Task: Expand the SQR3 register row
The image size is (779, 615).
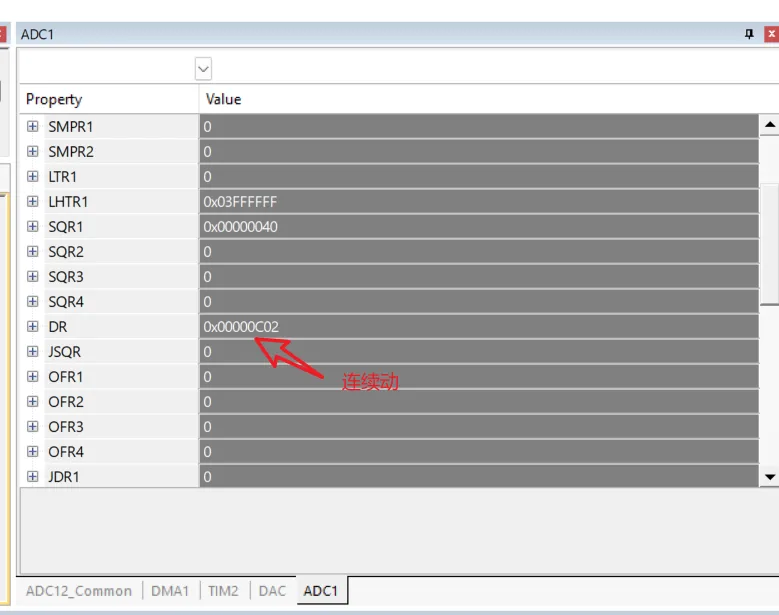Action: coord(32,276)
